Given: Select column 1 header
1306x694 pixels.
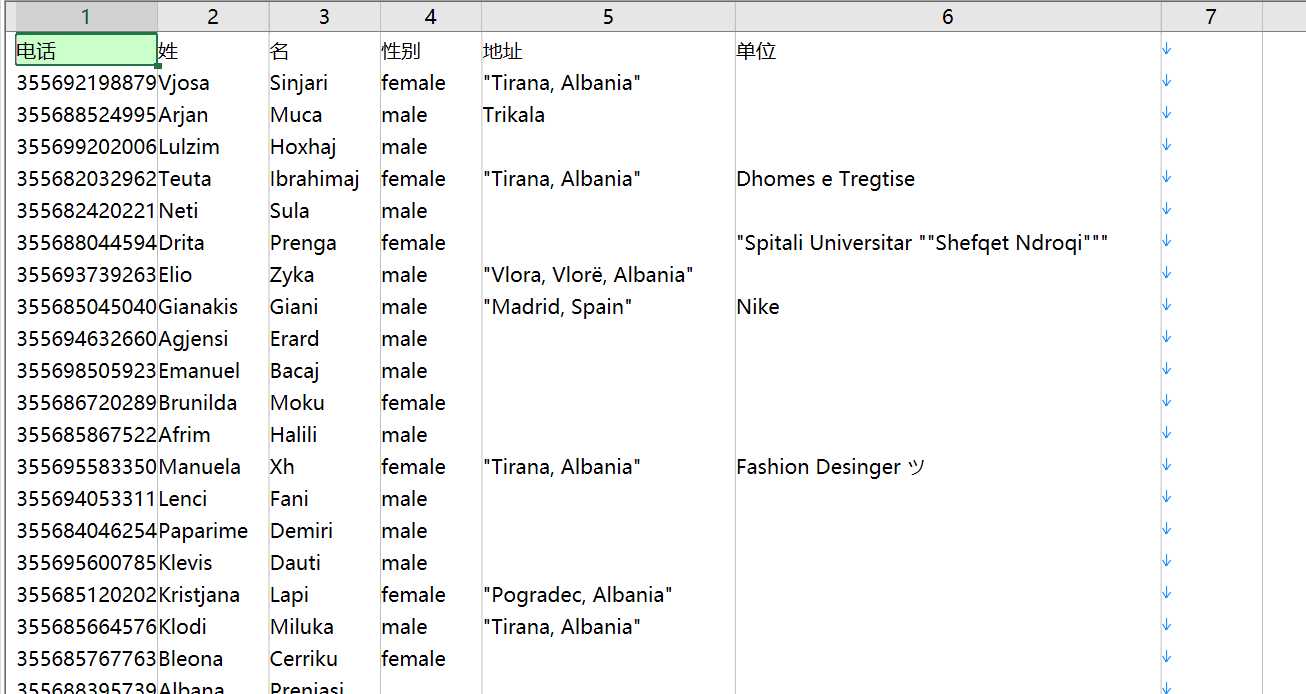Looking at the screenshot, I should point(86,16).
